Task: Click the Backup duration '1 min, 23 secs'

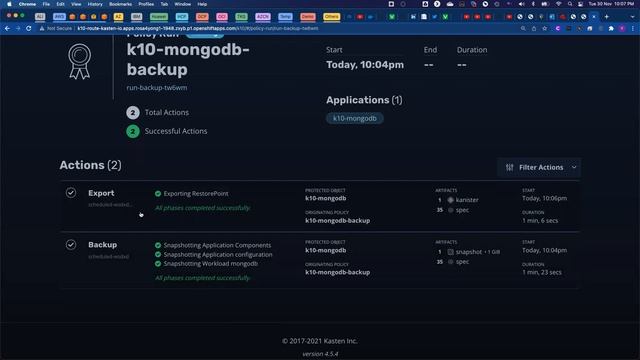Action: 542,272
